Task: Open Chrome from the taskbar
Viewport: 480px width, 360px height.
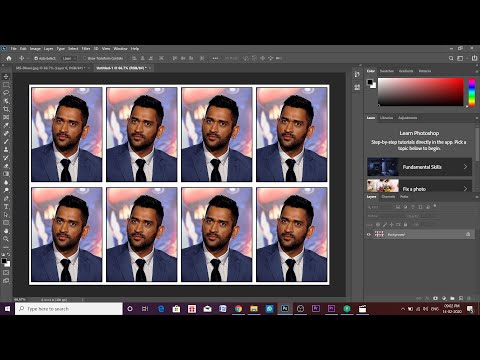Action: click(238, 309)
